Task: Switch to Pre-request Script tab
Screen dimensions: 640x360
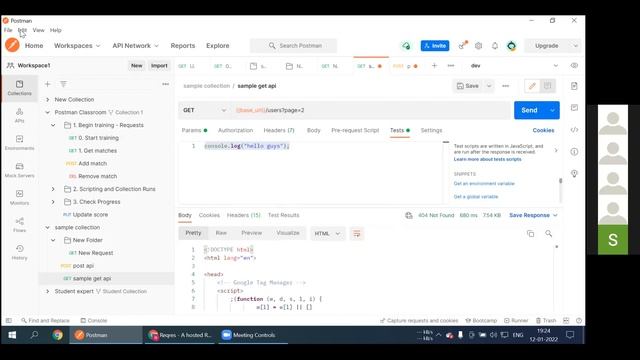Action: [355, 130]
